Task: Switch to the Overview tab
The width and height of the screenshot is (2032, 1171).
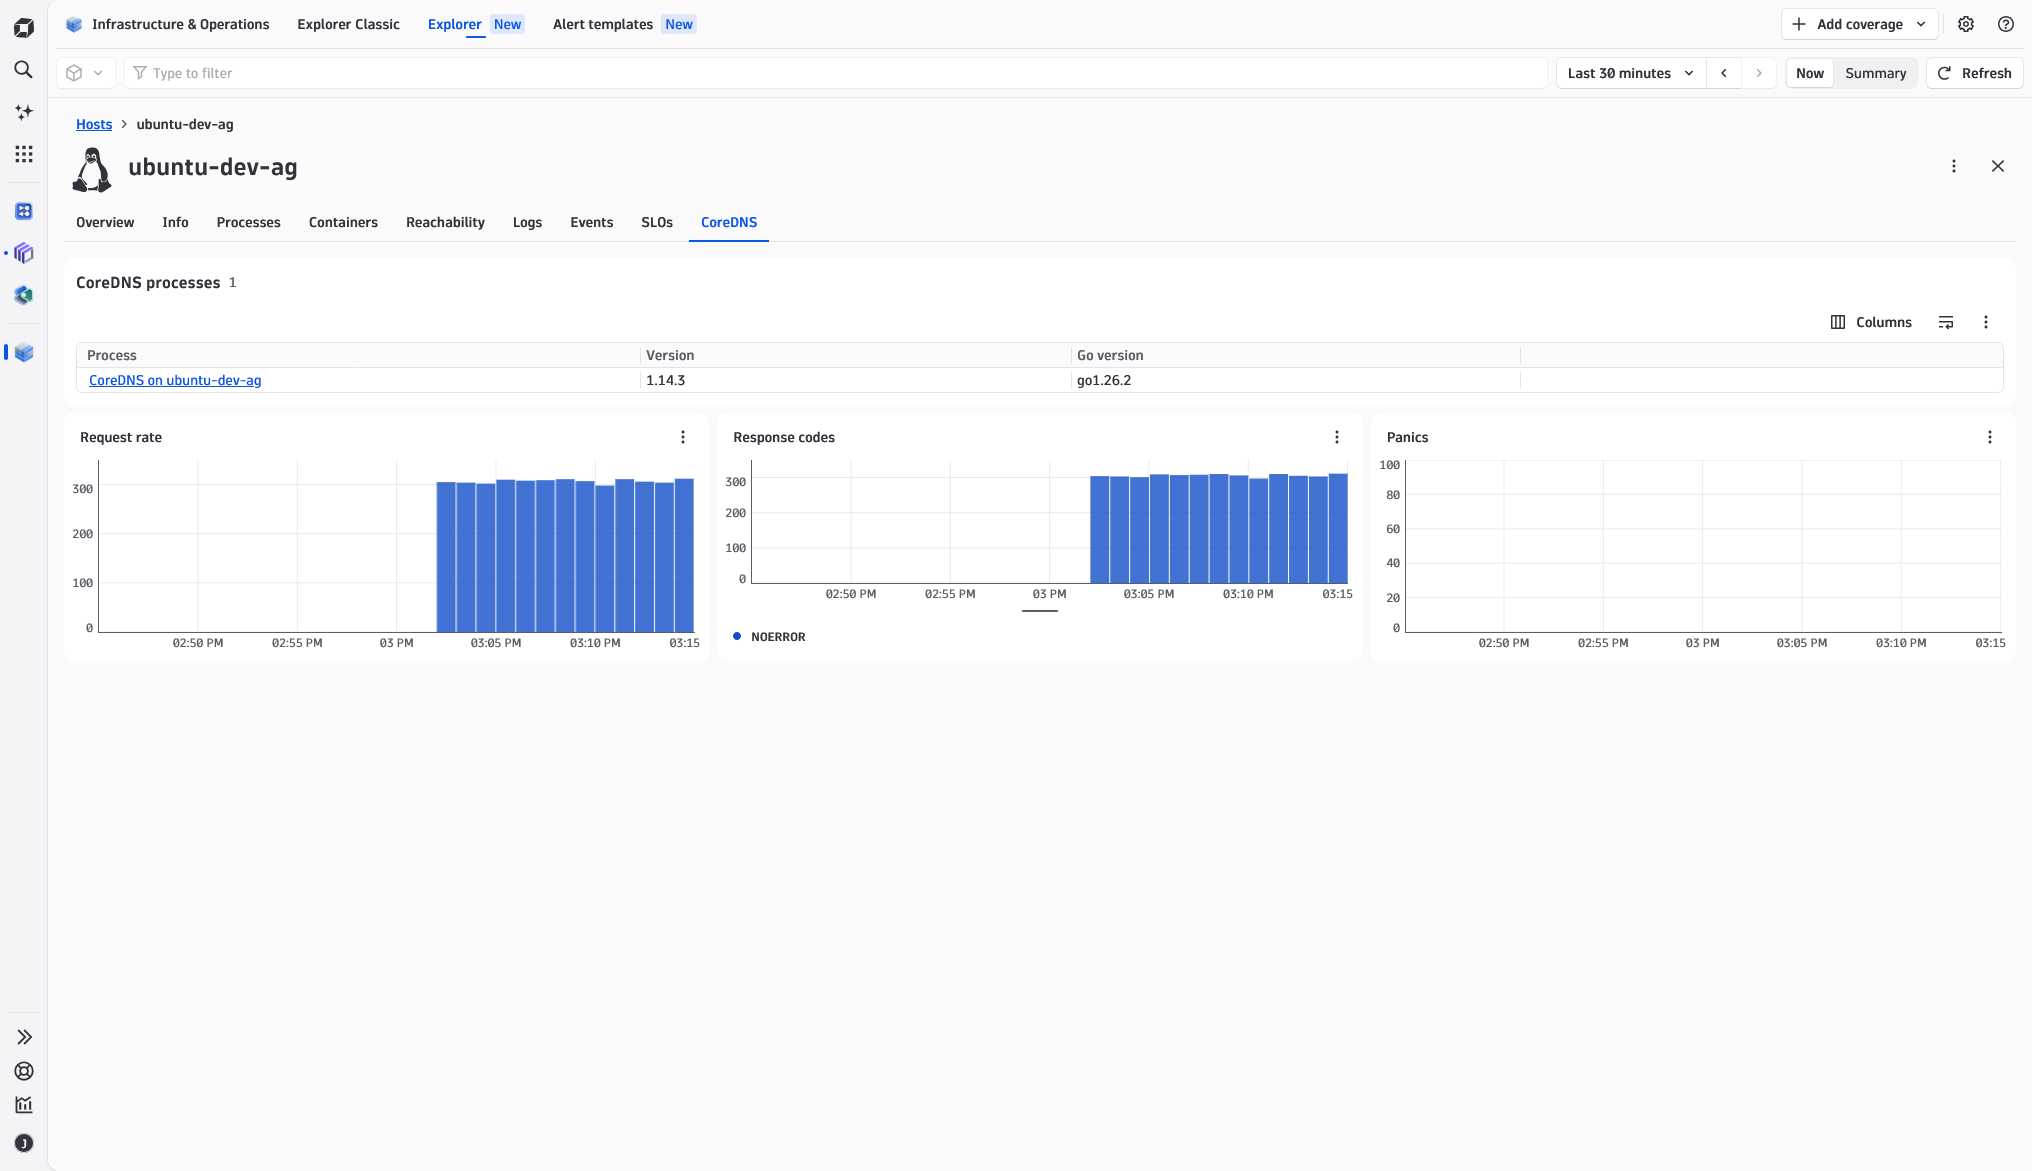Action: [105, 222]
